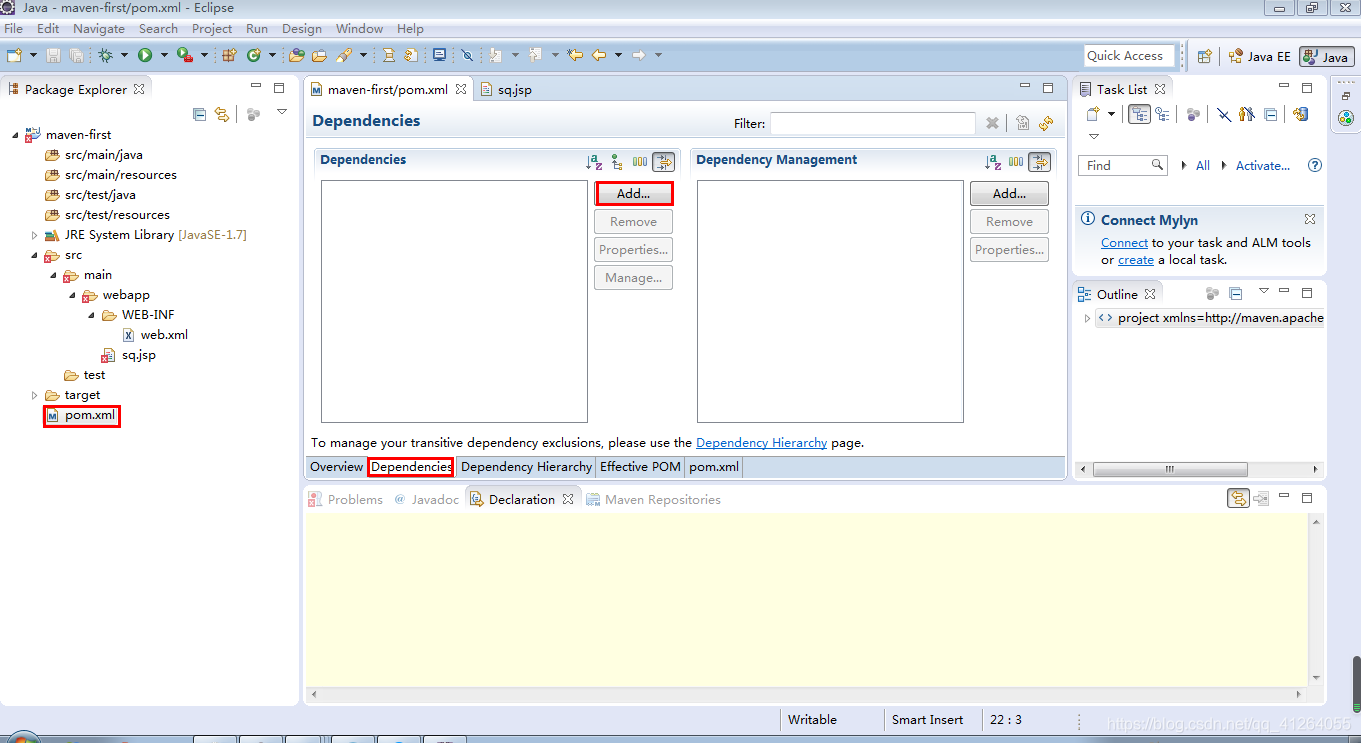Click the Sort alphabetically icon in Dependencies section
Screen dimensions: 1361x743
pyautogui.click(x=594, y=161)
